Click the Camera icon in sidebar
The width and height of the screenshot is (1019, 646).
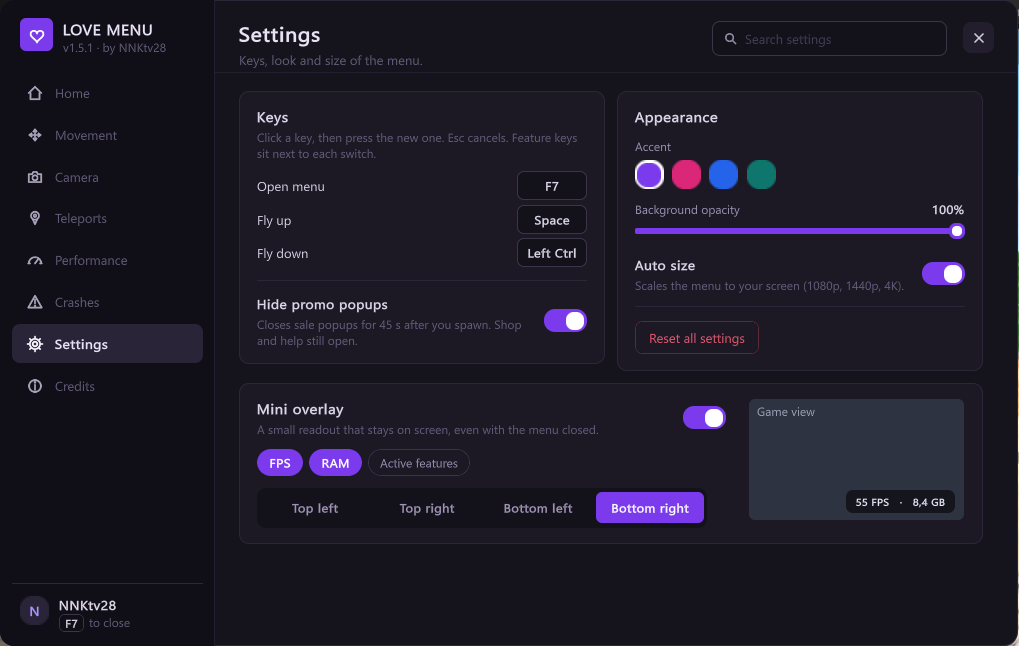35,177
